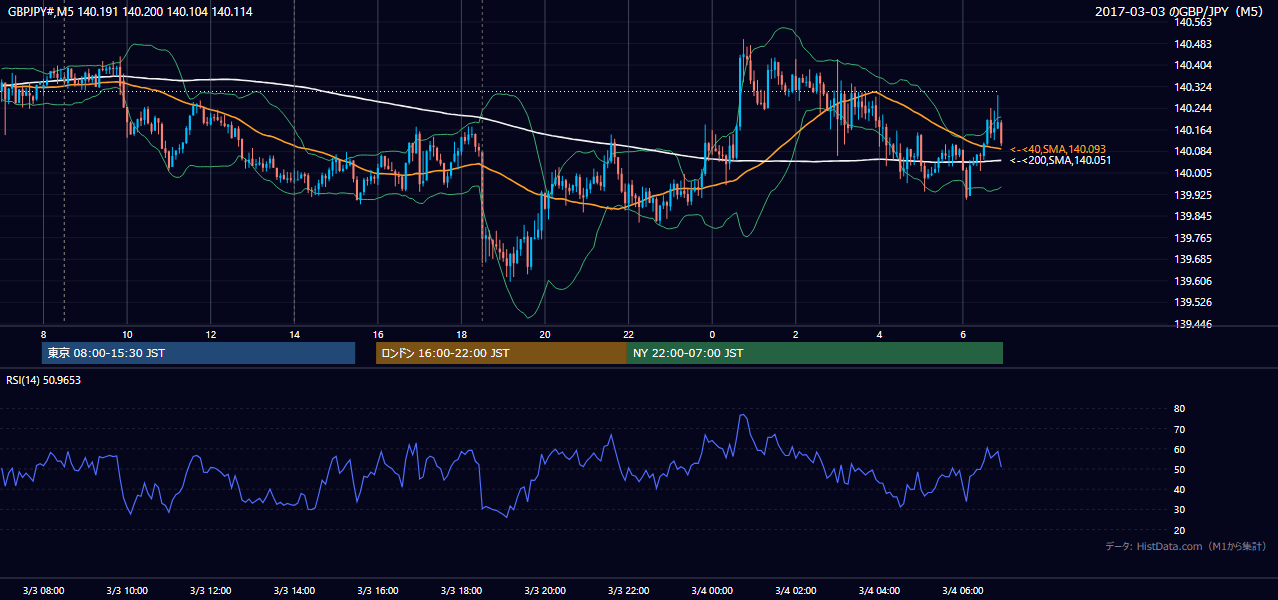Viewport: 1278px width, 600px height.
Task: Select the NY 22:00-07:00 JST session bar
Action: [815, 353]
